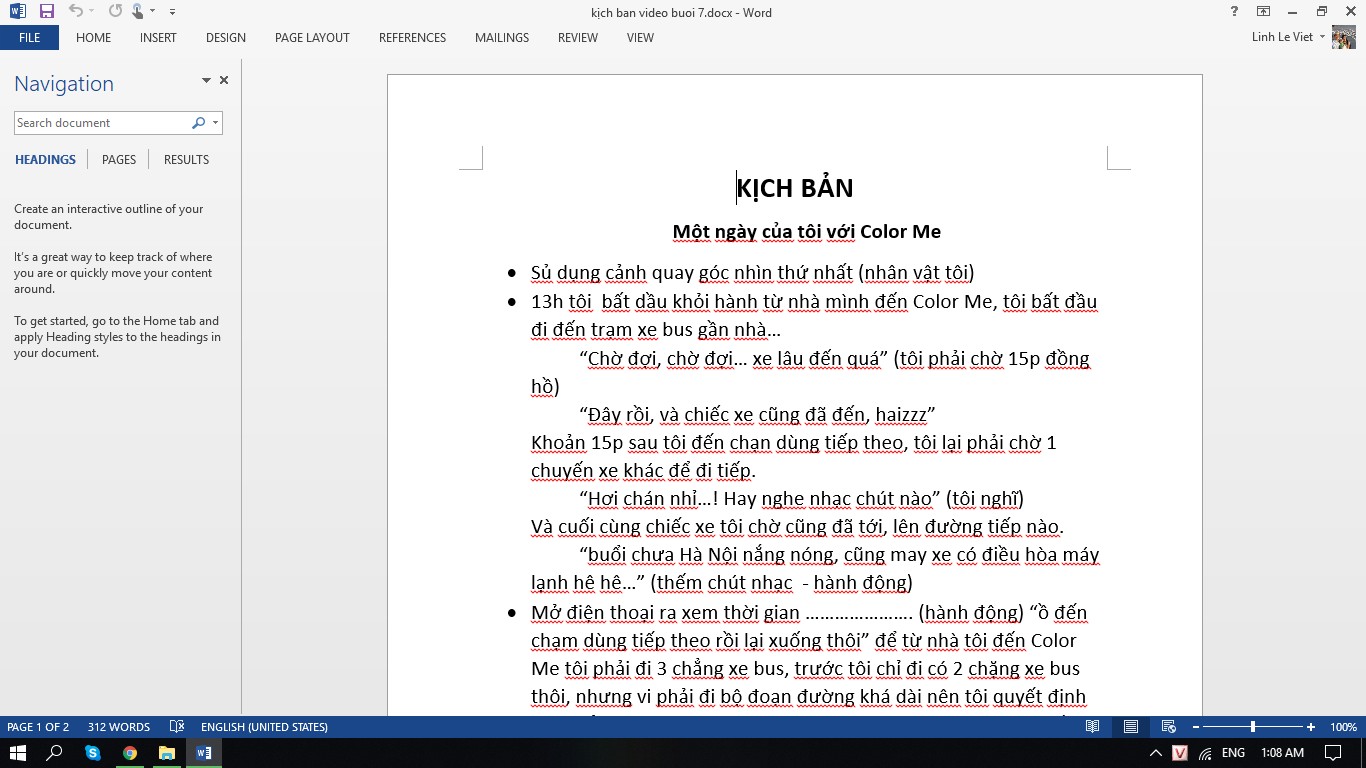Open the Undo history dropdown arrow
This screenshot has width=1366, height=768.
[91, 12]
